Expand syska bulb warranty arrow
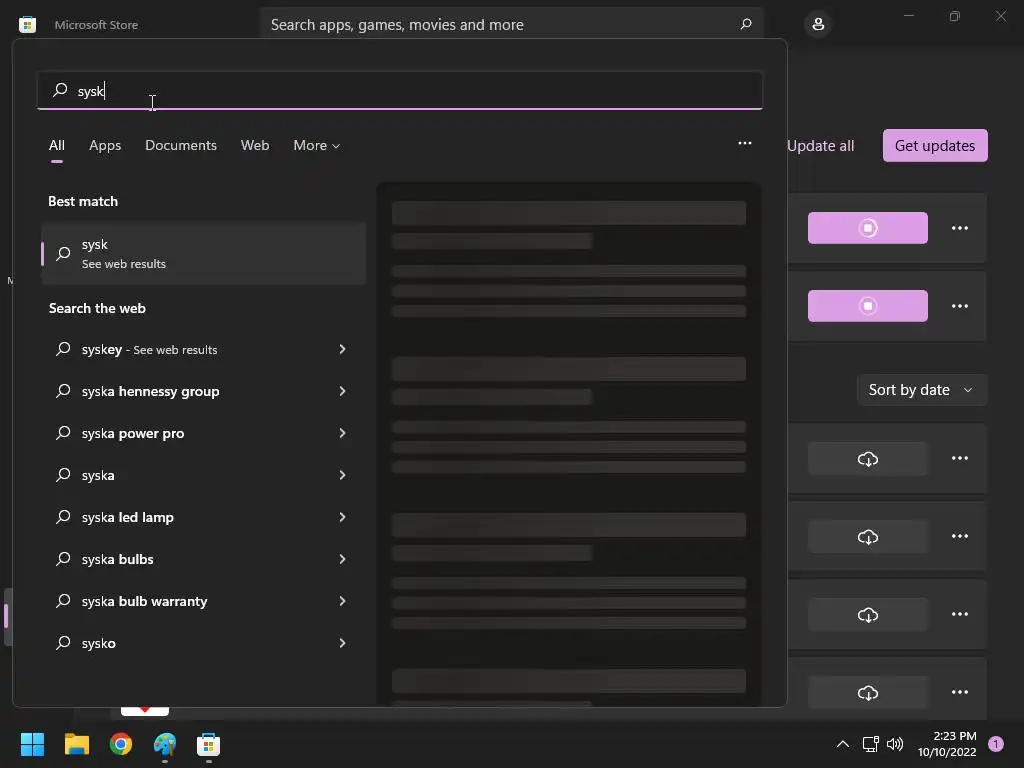Screen dimensions: 1024x768 (x=342, y=601)
